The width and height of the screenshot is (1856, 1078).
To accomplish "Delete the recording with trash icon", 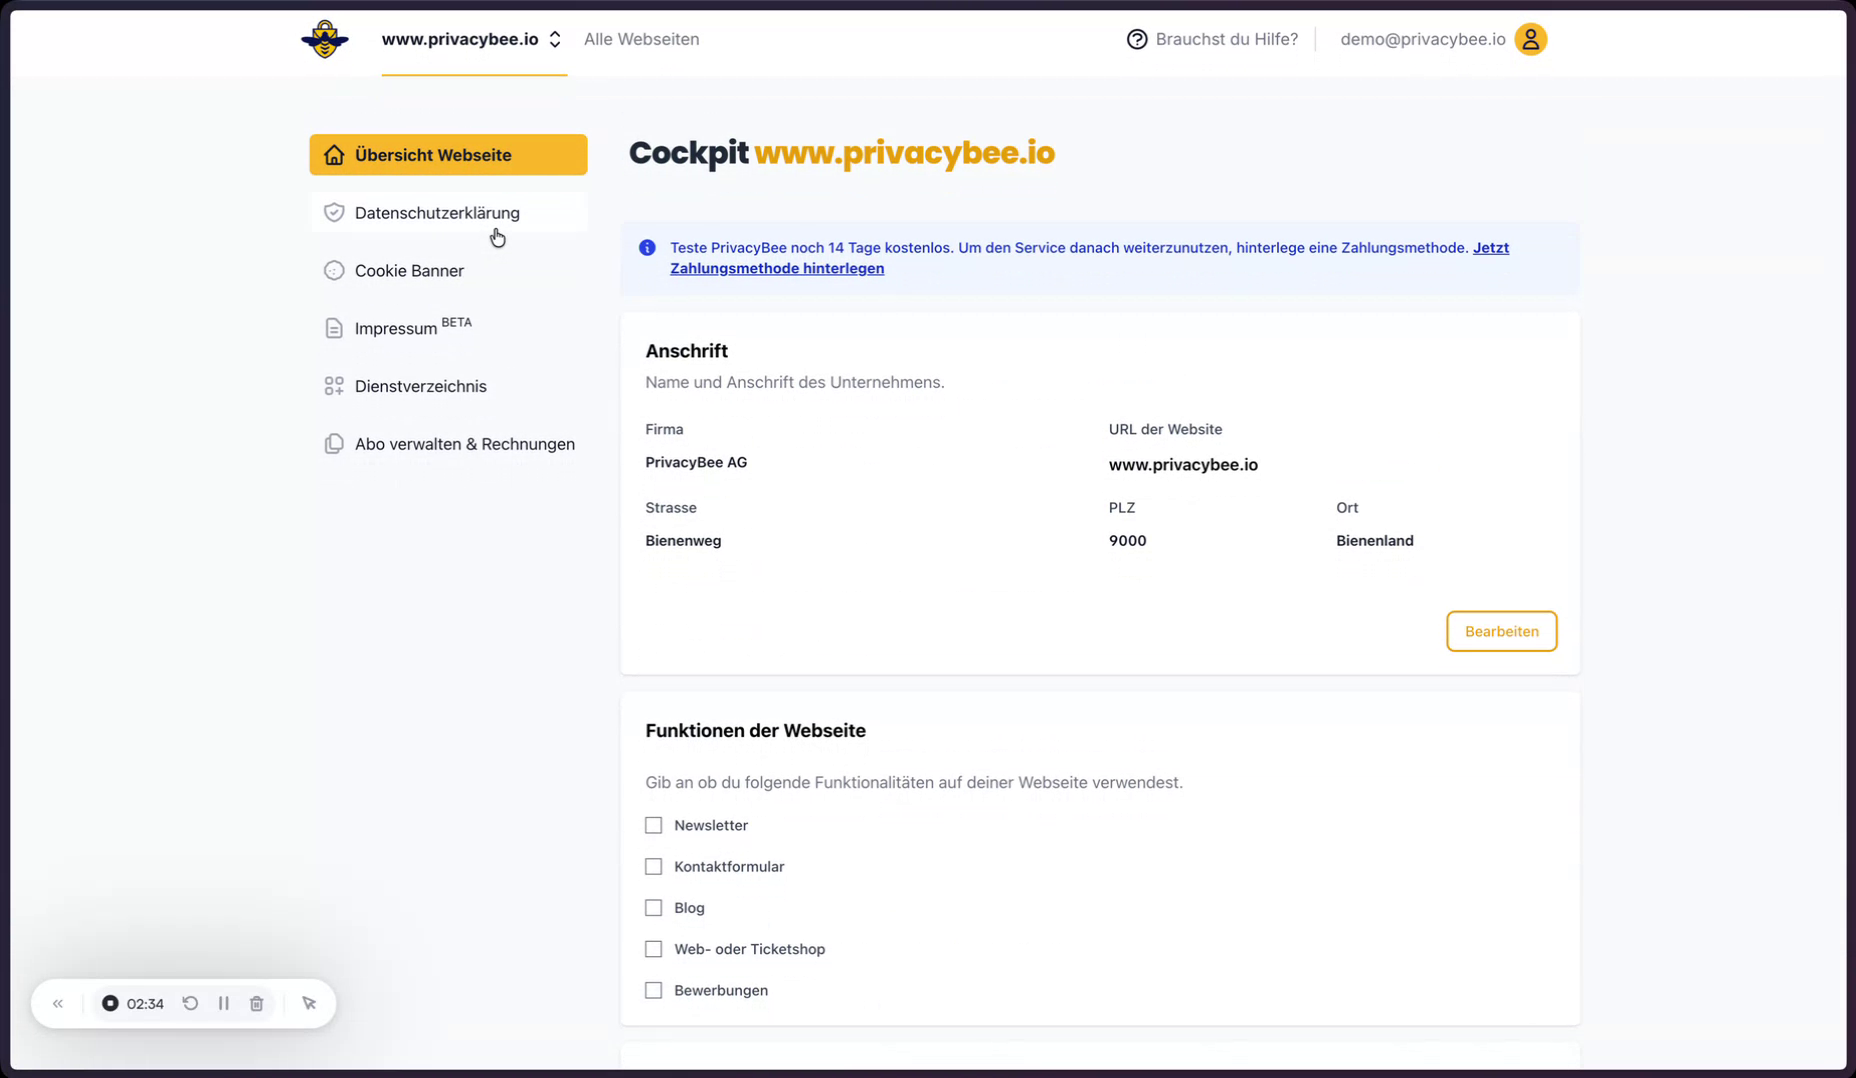I will 257,1003.
